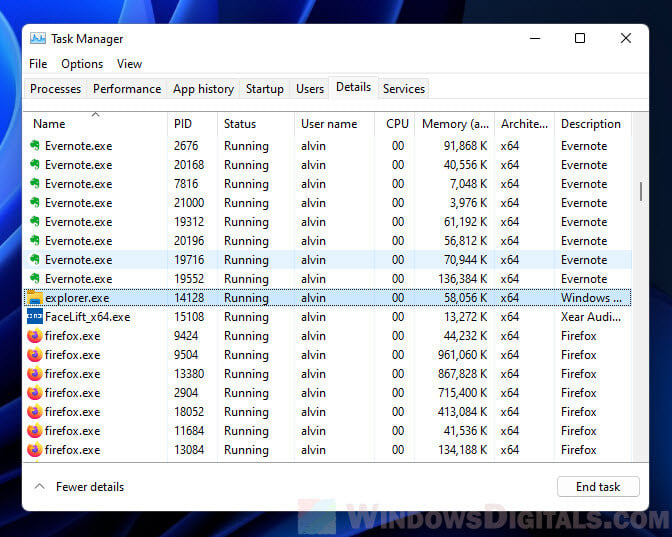
Task: Click Firefox icon in PID 11684 row
Action: click(35, 431)
